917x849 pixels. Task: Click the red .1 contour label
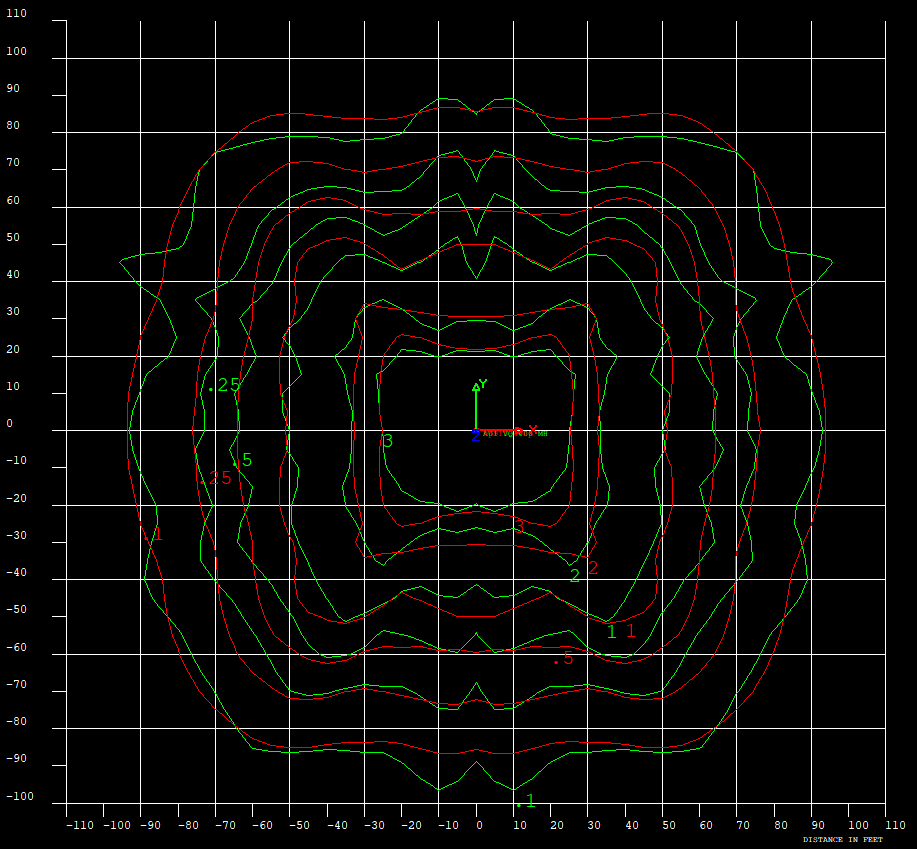click(153, 535)
